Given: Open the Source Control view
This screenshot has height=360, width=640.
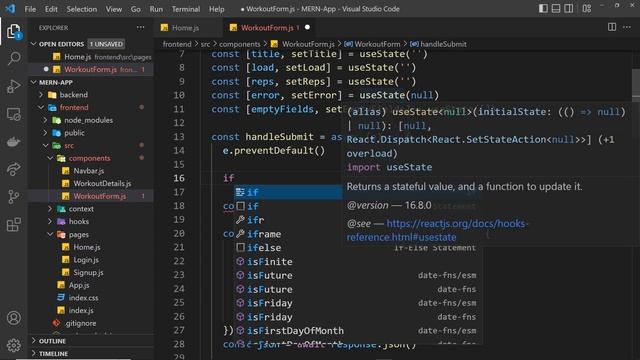Looking at the screenshot, I should click(13, 197).
